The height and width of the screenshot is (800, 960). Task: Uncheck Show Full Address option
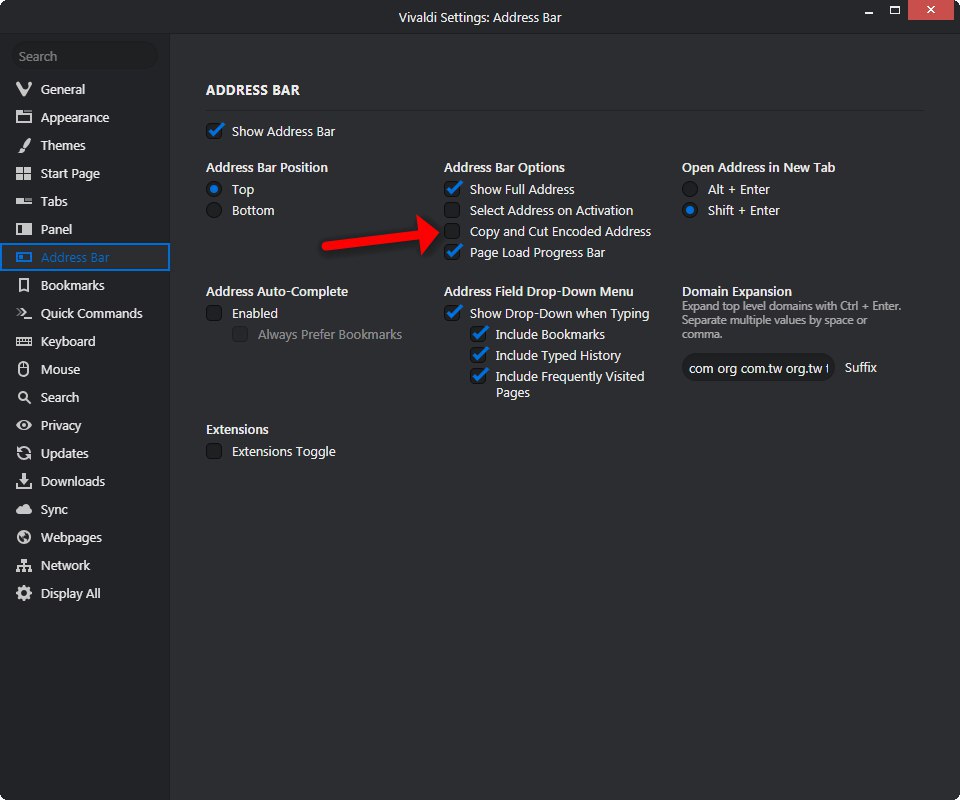[453, 189]
